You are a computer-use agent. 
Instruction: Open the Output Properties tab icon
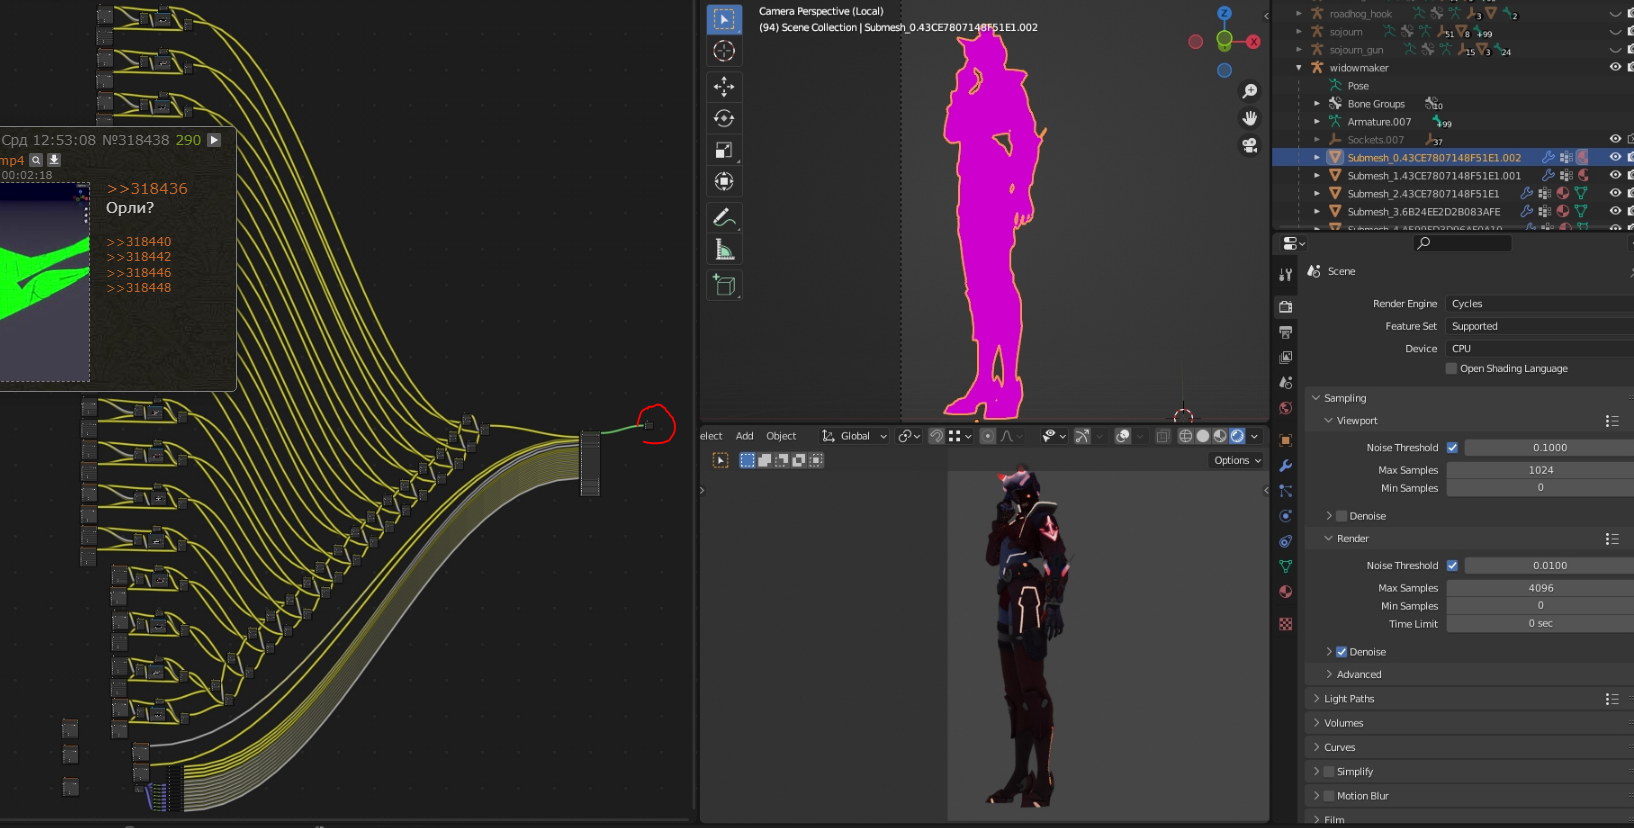pyautogui.click(x=1286, y=332)
